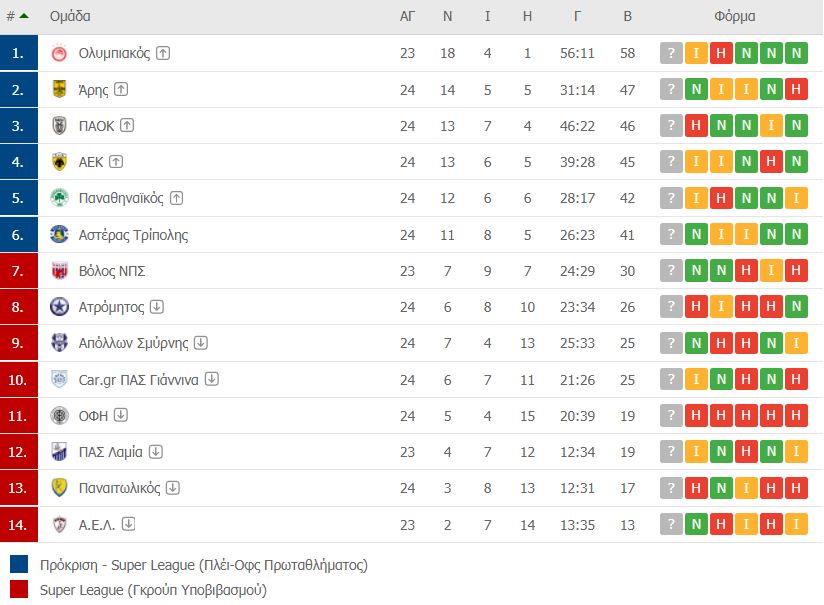This screenshot has width=824, height=605.
Task: Click the Παναιτωλικός yellow crest icon
Action: pyautogui.click(x=59, y=488)
